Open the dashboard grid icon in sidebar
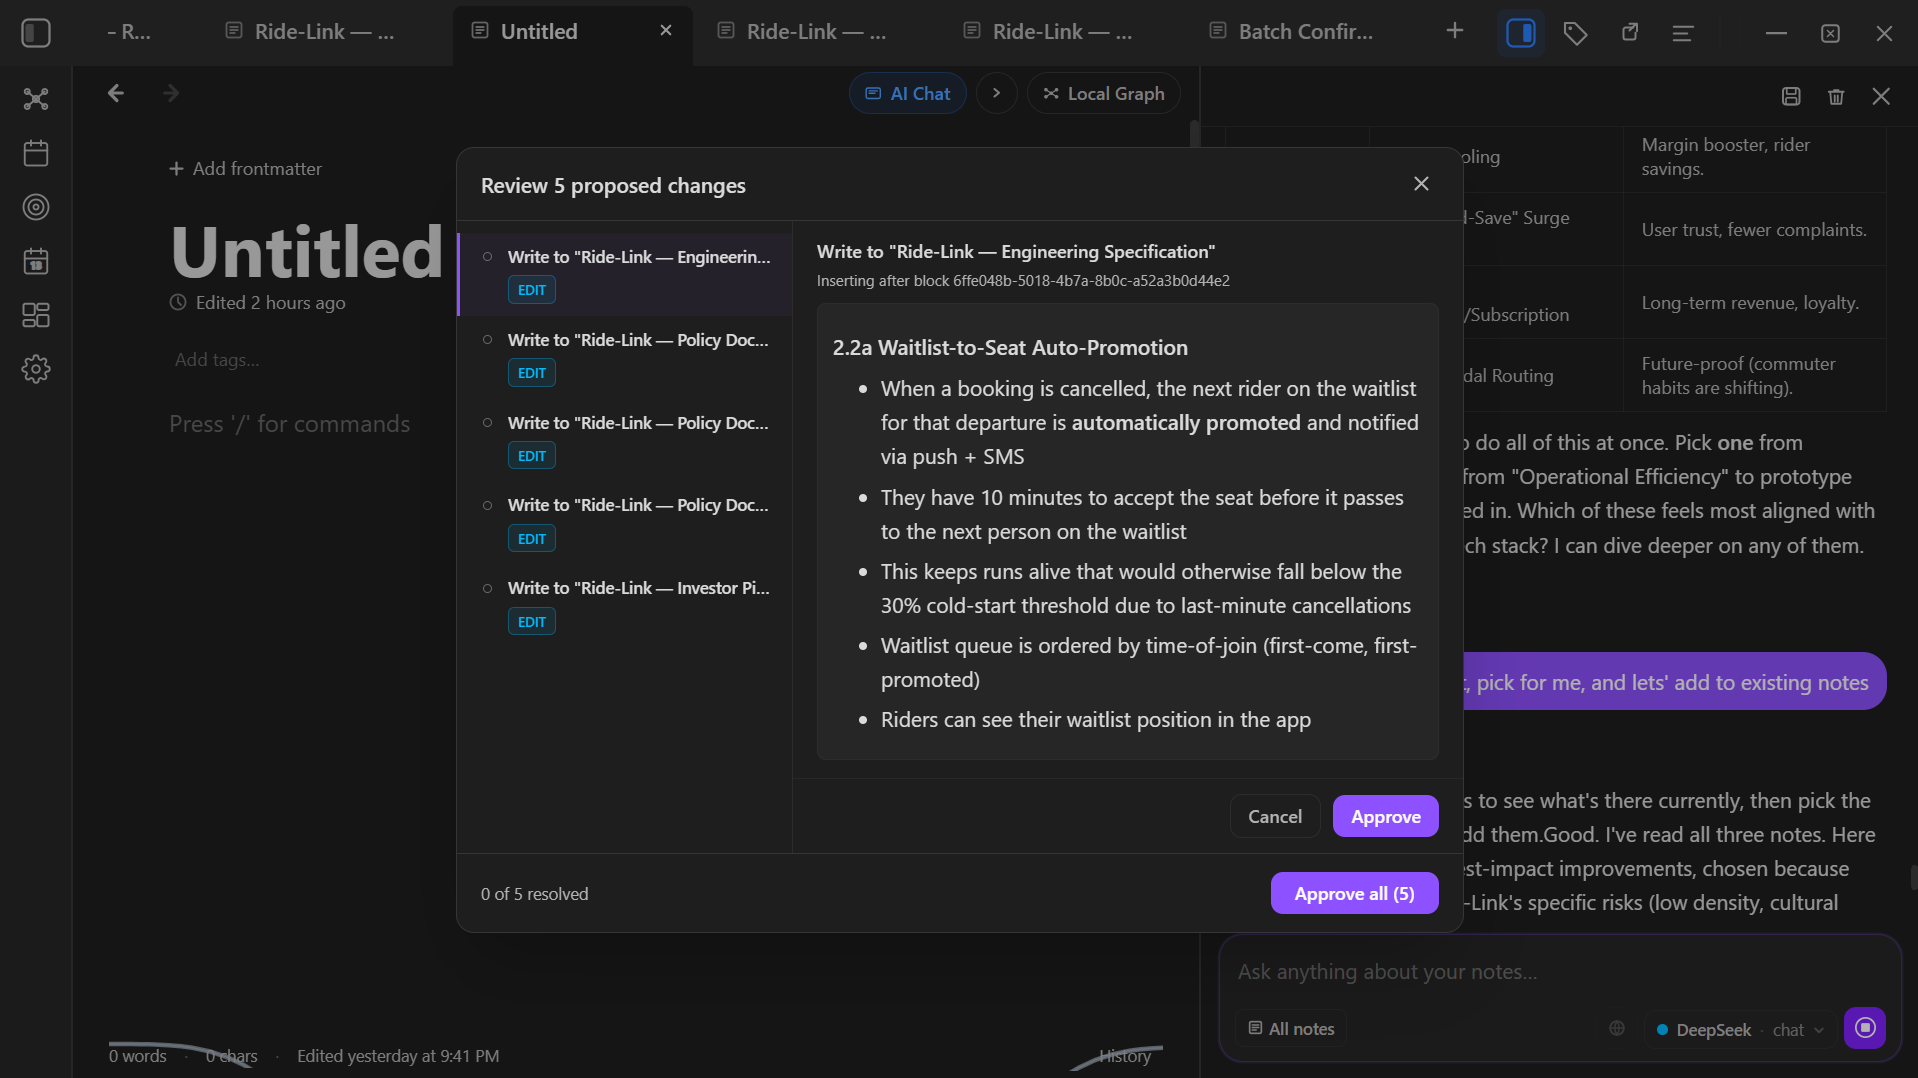Screen dimensions: 1918x1078 click(36, 315)
